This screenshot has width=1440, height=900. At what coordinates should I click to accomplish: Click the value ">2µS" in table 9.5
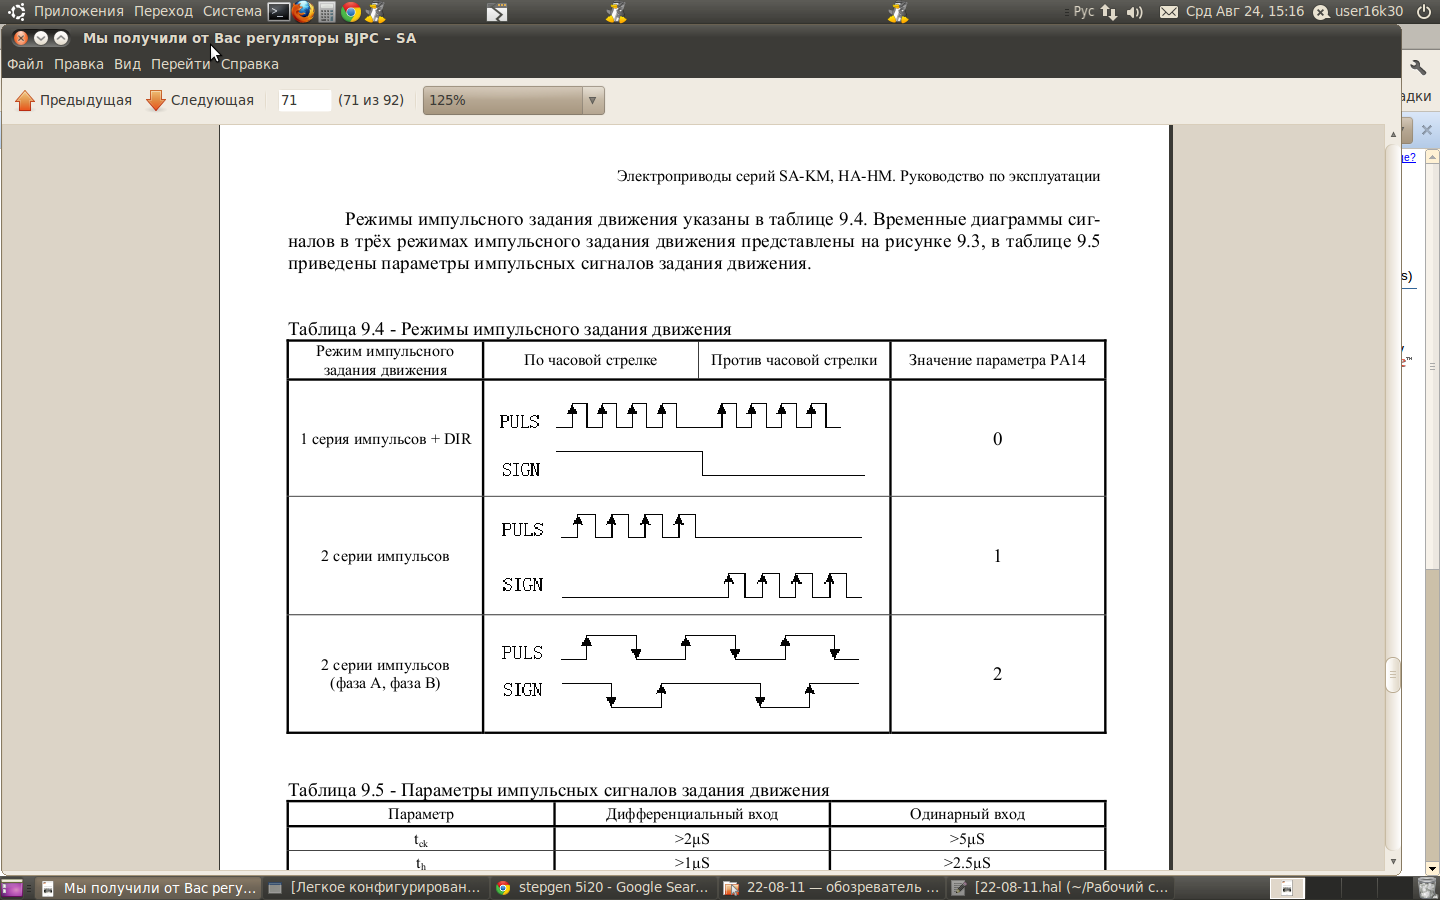692,839
